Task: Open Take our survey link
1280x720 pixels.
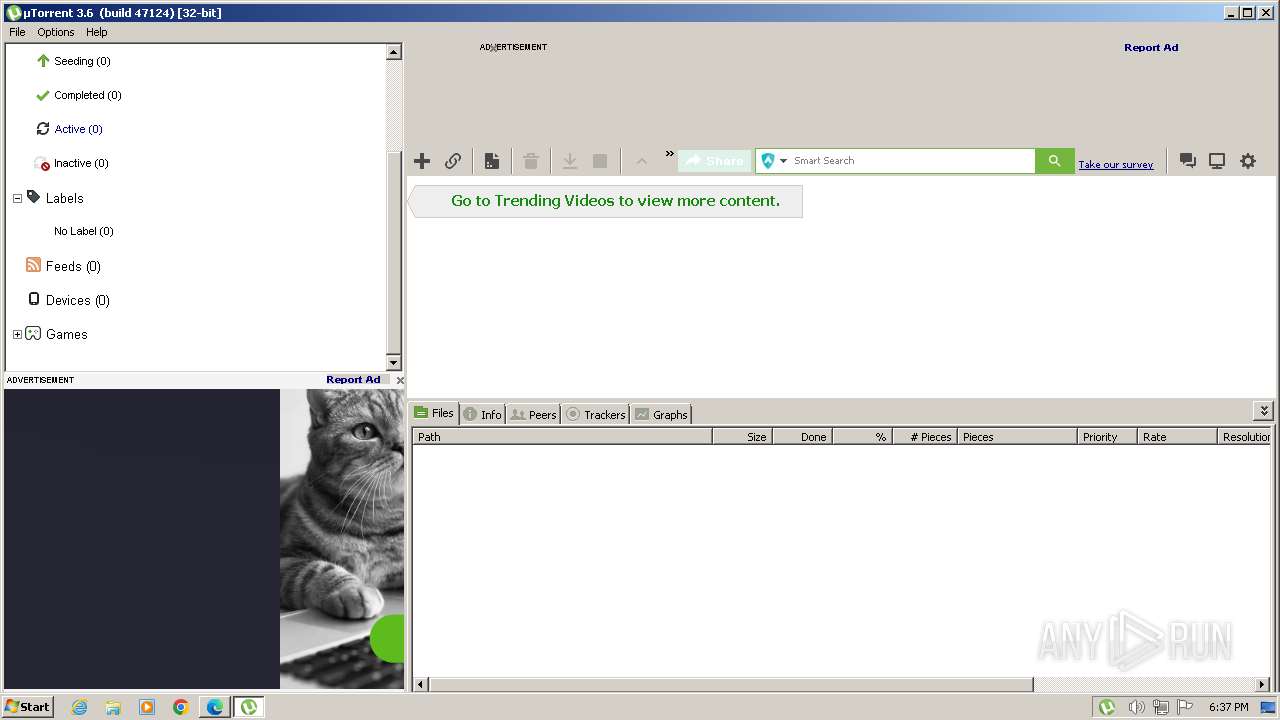Action: [x=1116, y=165]
